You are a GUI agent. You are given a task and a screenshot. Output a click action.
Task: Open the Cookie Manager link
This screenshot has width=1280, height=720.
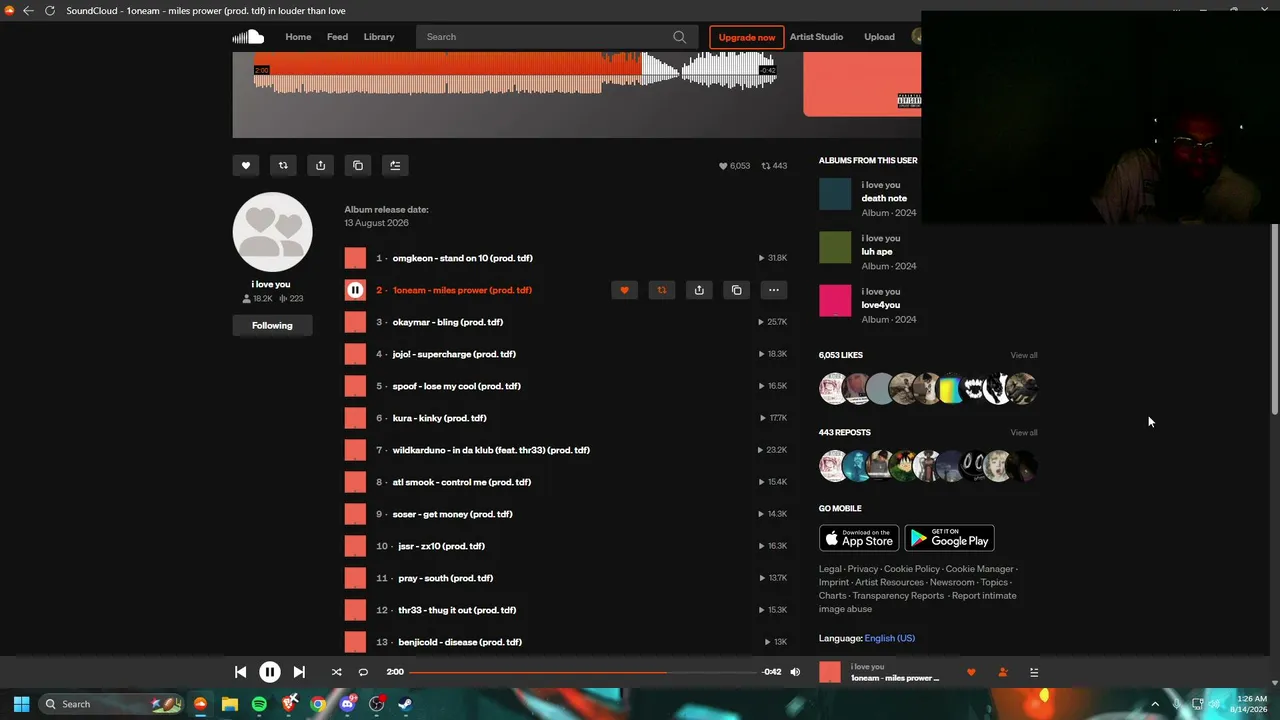click(x=980, y=569)
